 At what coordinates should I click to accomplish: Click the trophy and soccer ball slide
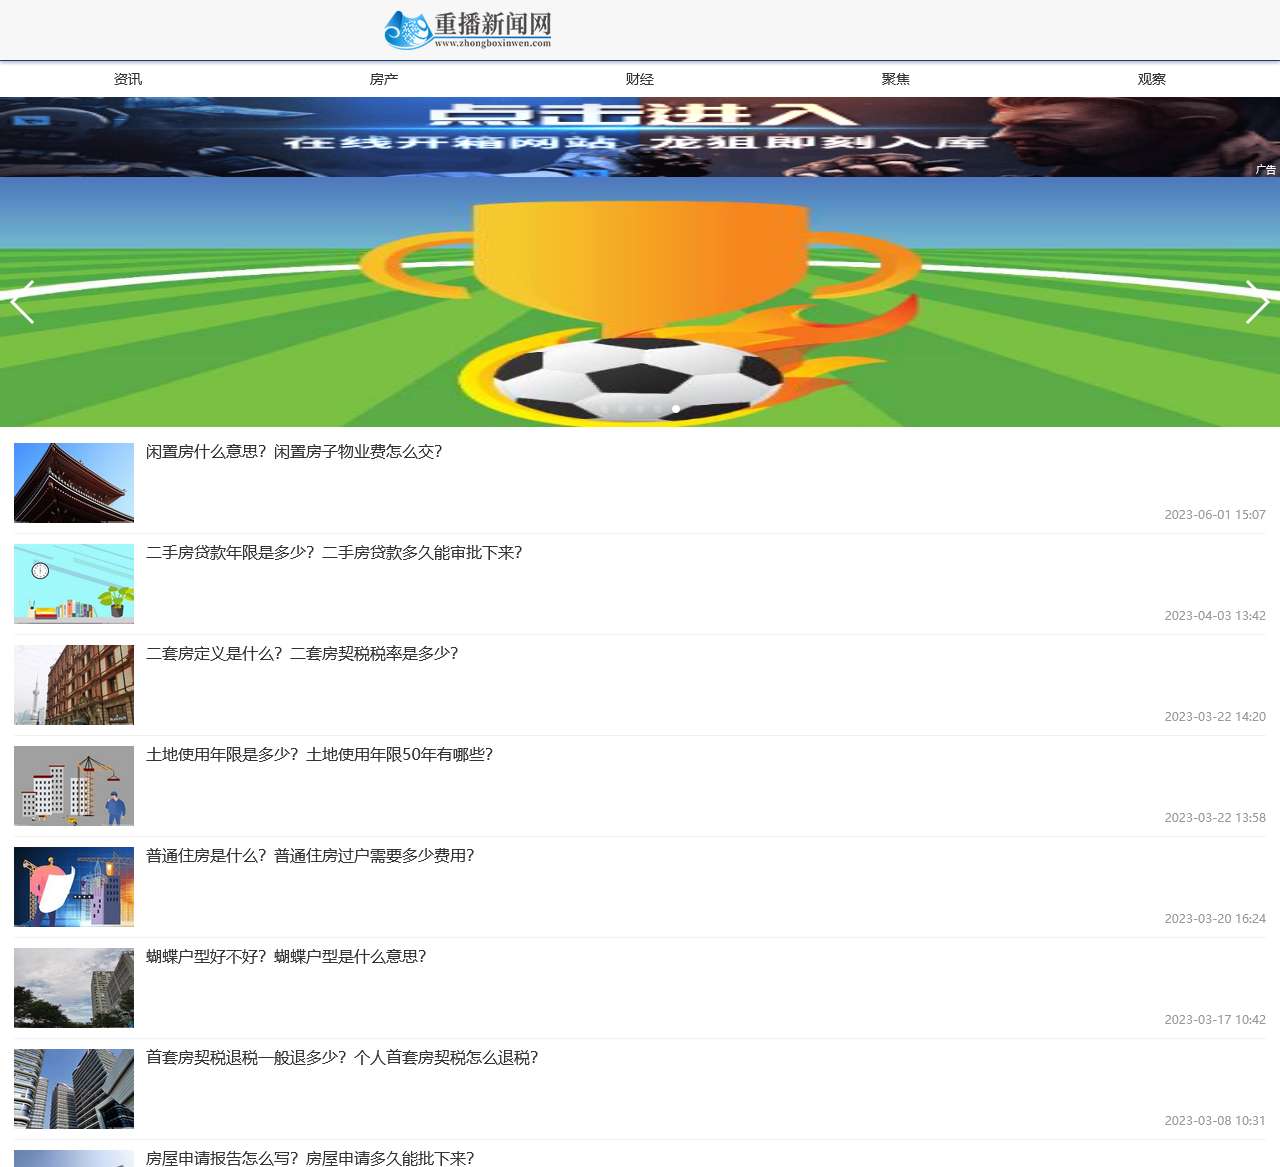640,302
